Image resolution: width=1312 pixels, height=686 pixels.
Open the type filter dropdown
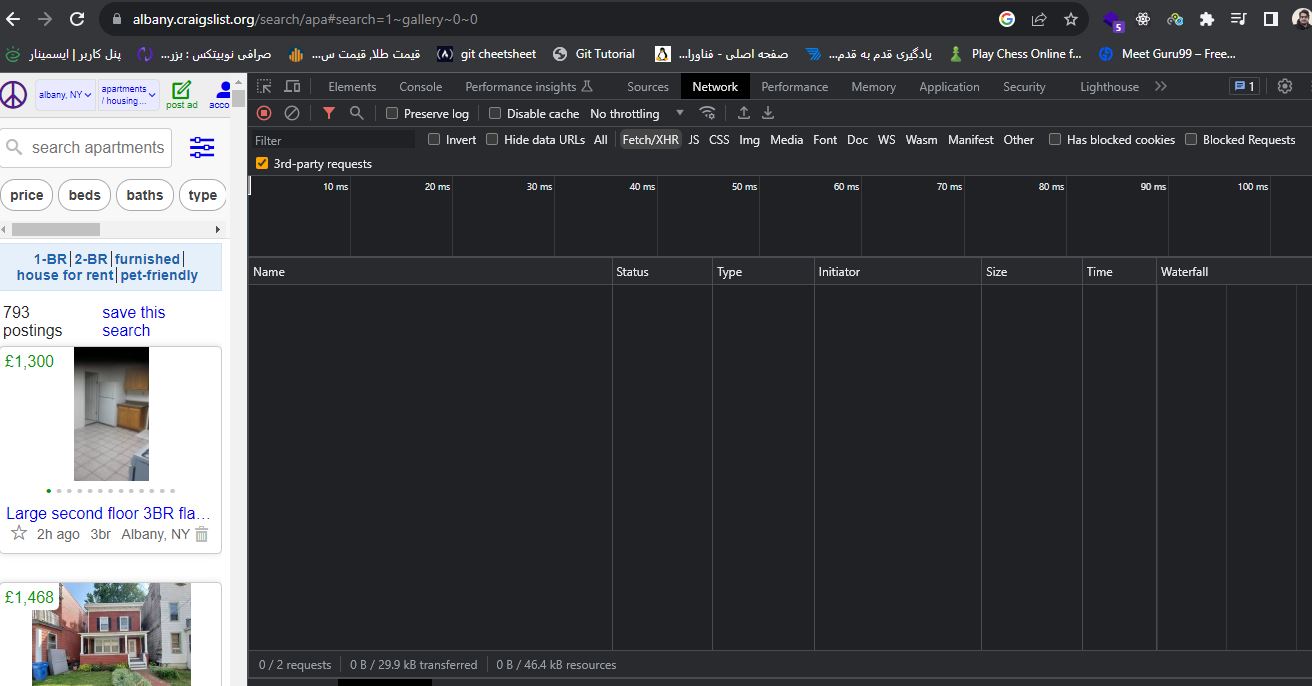point(203,195)
